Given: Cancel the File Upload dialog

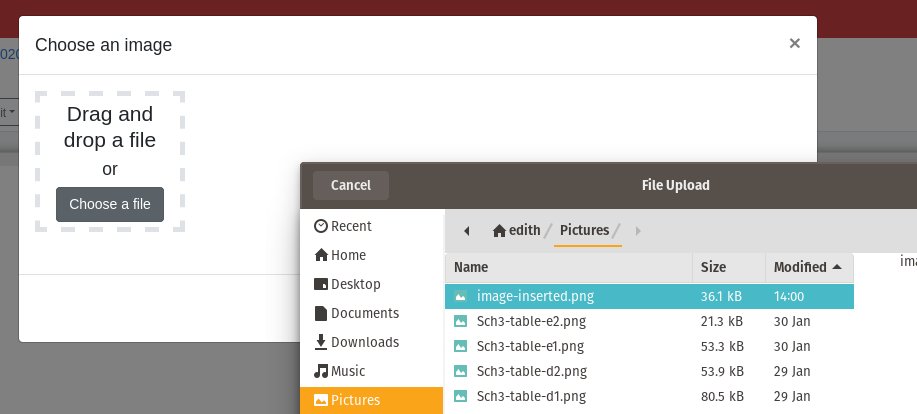Looking at the screenshot, I should 350,185.
